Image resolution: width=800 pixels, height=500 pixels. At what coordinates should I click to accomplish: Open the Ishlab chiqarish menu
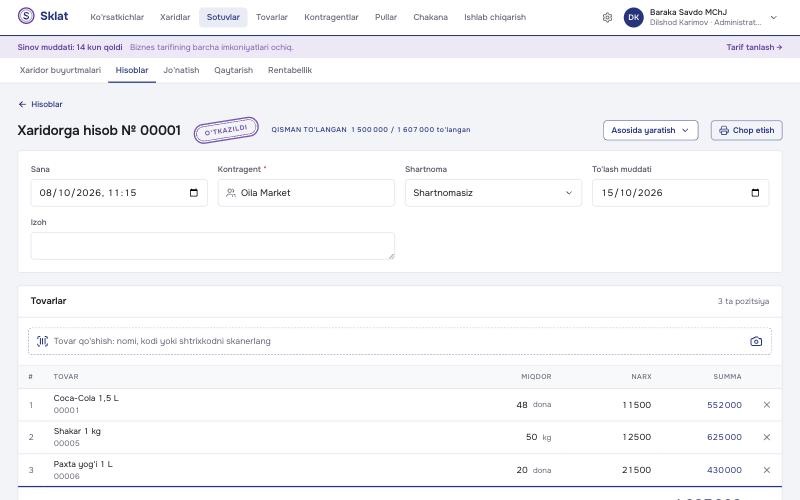(495, 17)
